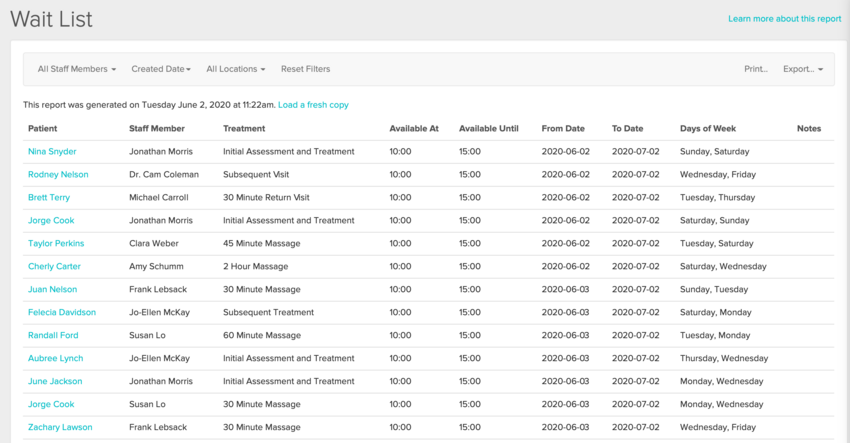
Task: Open Cherly Carter patient record
Action: click(54, 267)
